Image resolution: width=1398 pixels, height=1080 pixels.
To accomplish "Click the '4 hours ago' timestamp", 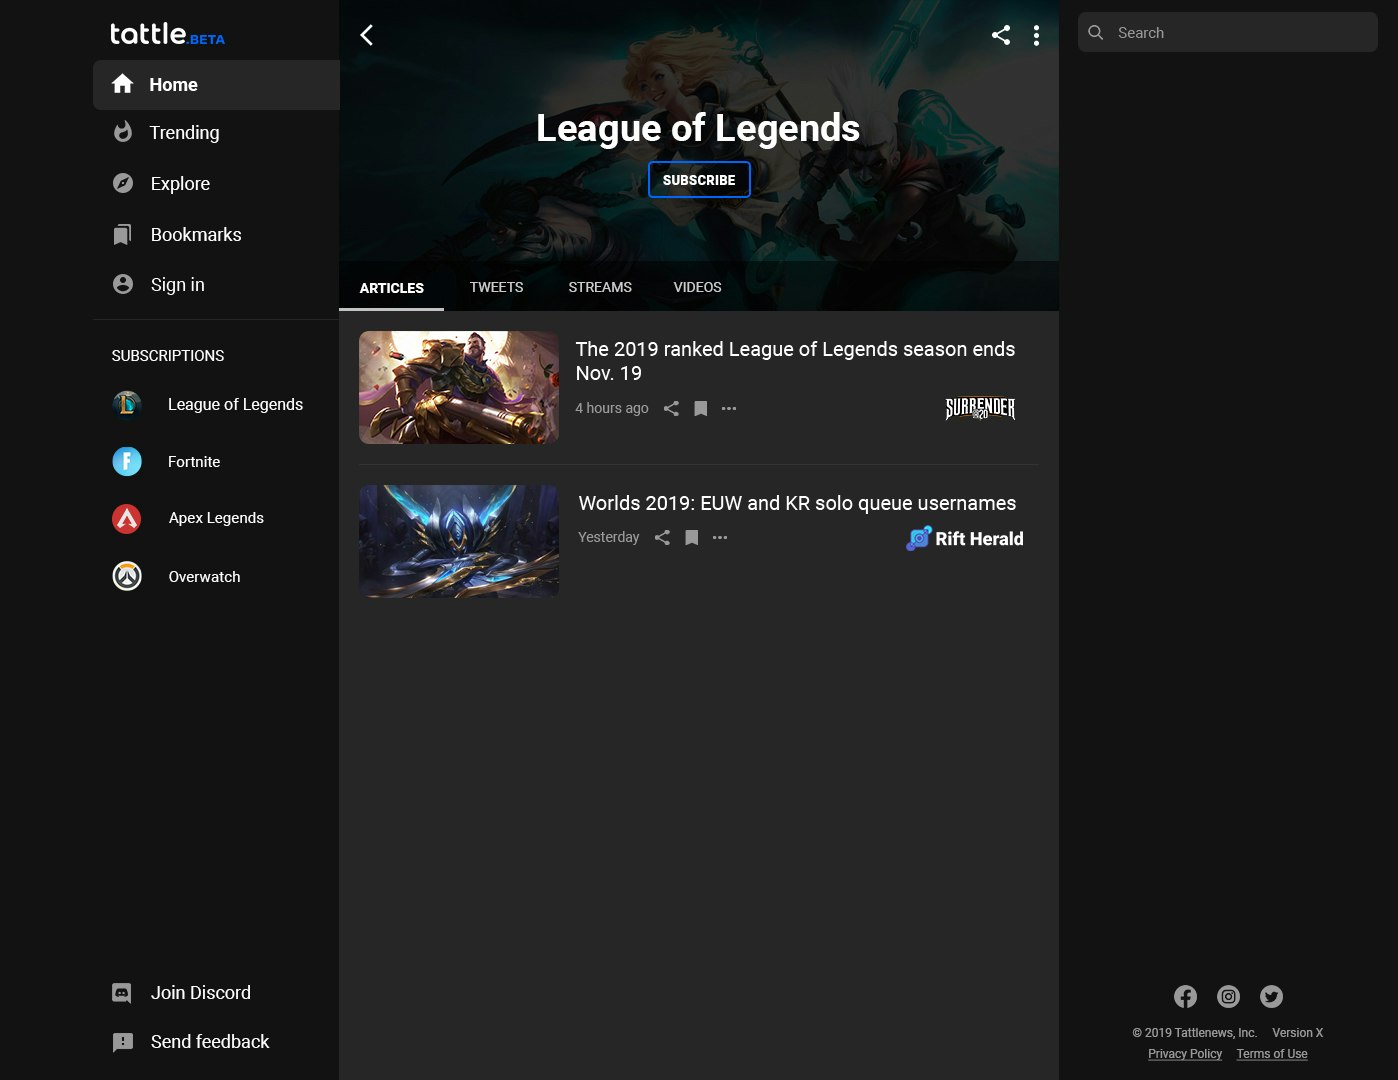I will (x=612, y=408).
